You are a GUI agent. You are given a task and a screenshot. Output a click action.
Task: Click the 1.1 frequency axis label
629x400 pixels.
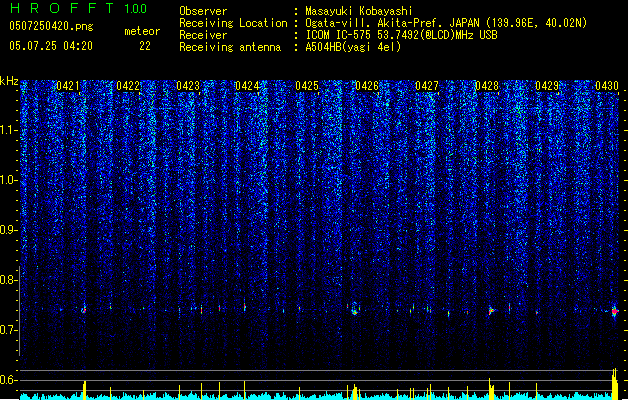[9, 130]
